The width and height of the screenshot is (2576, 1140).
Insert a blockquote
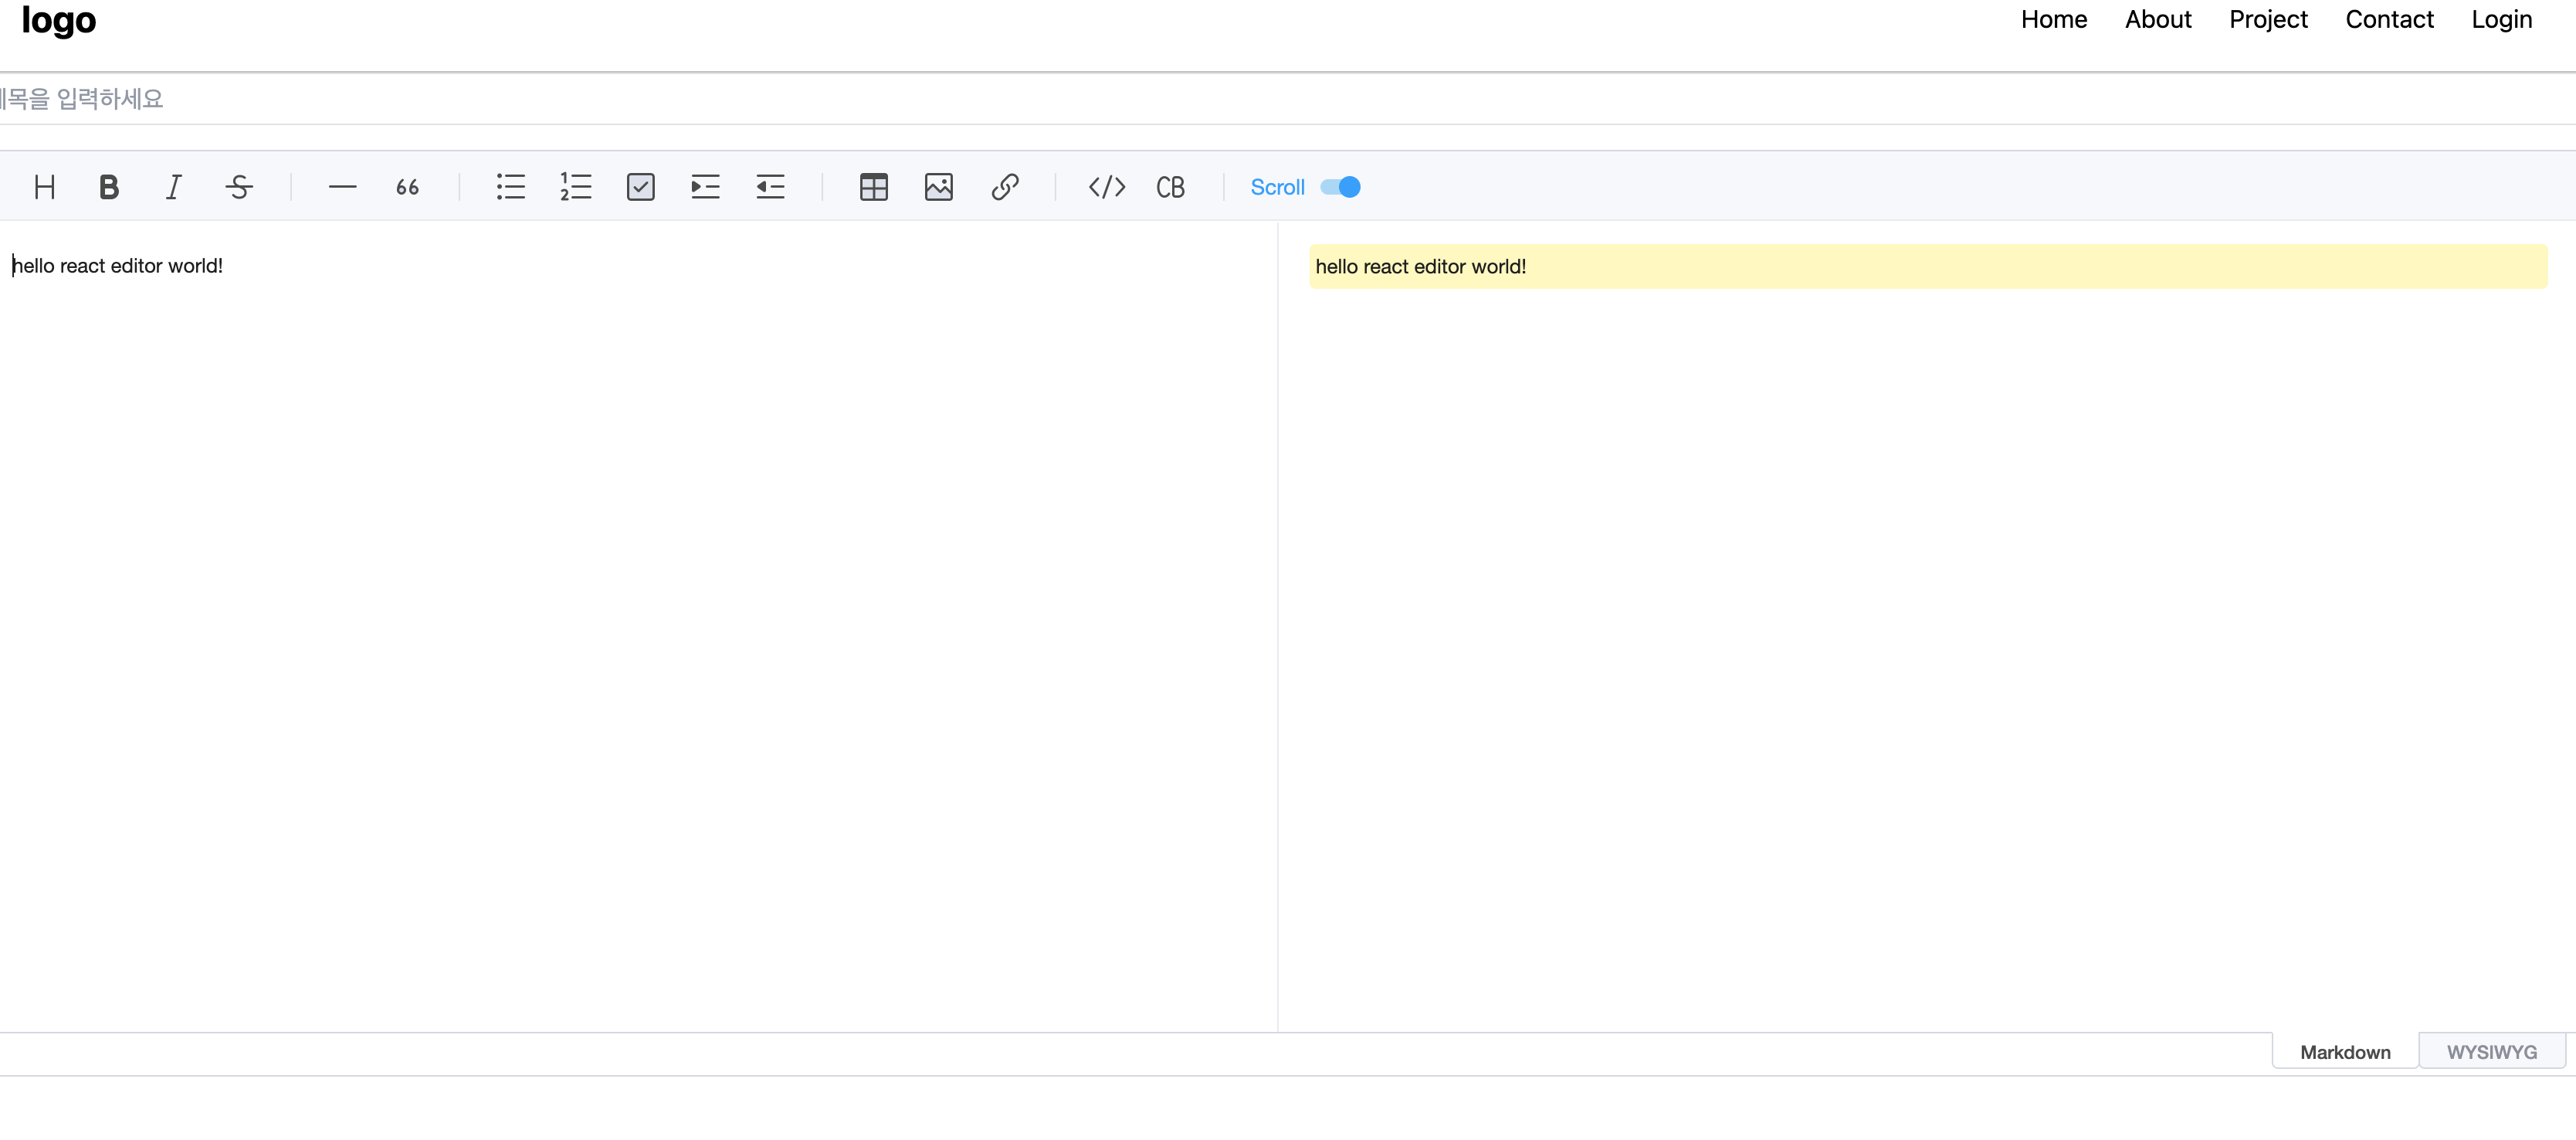(x=407, y=187)
